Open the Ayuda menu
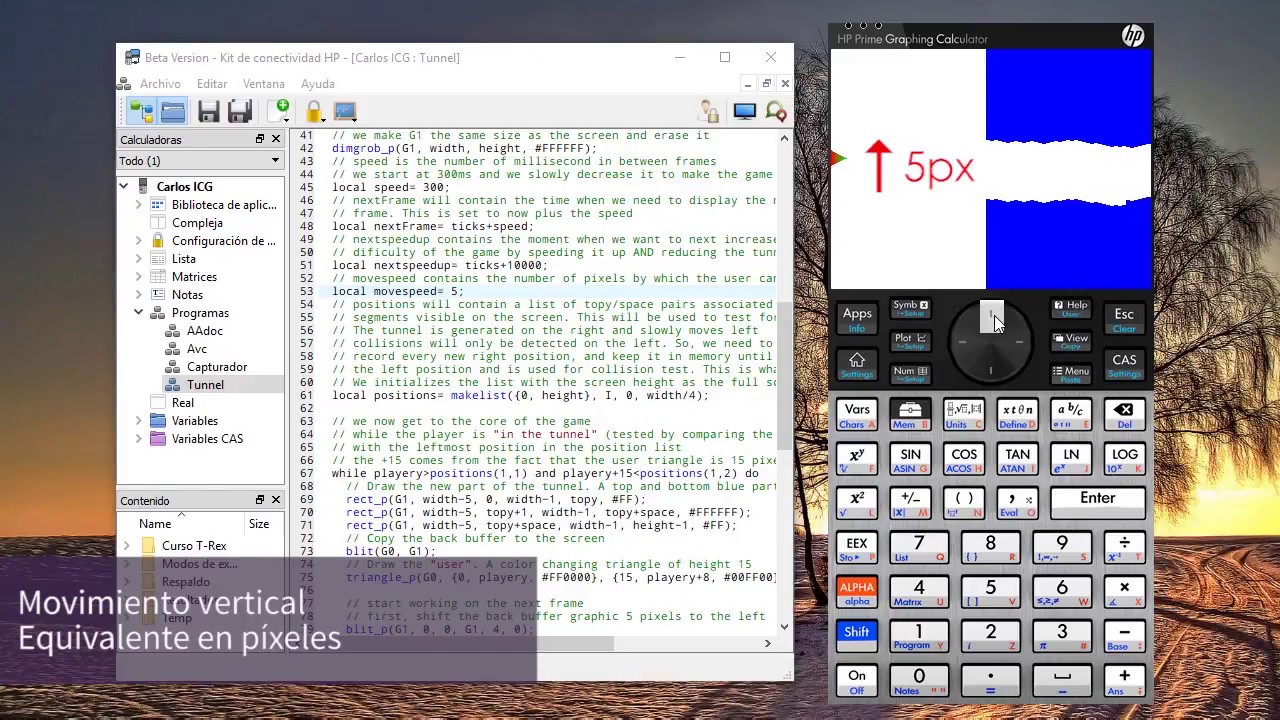1280x720 pixels. [318, 84]
